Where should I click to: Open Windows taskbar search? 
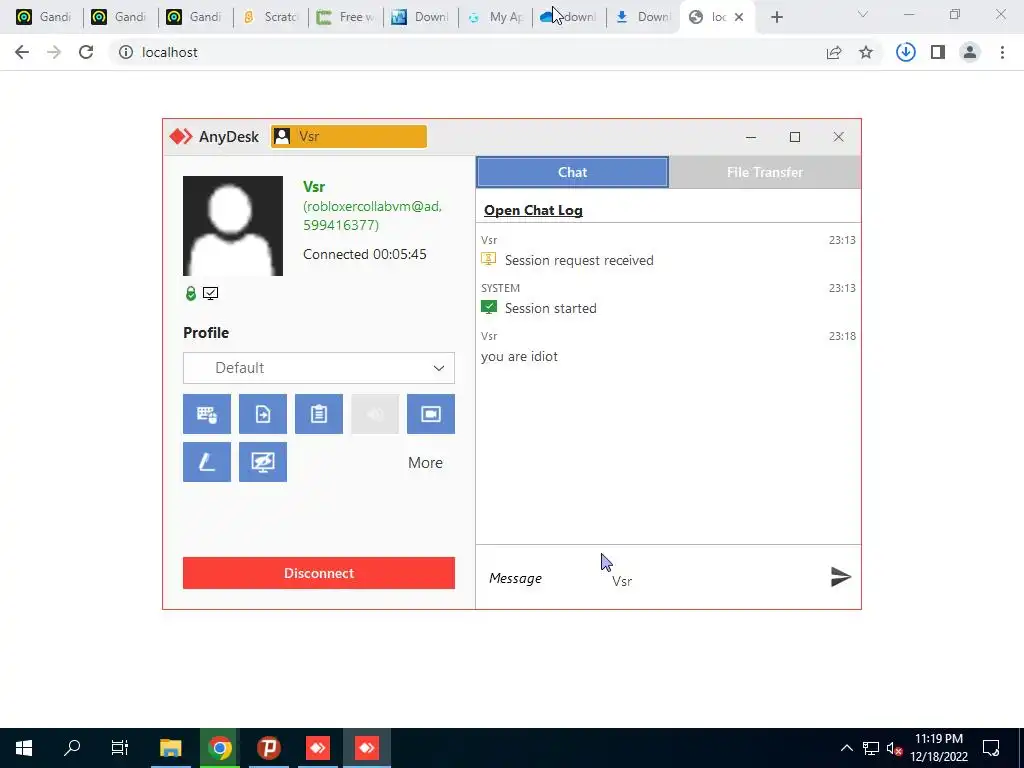coord(72,748)
